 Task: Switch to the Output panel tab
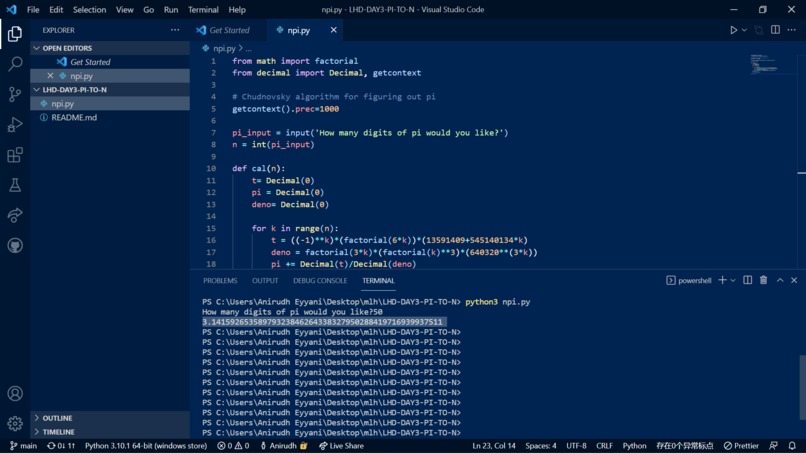[x=265, y=280]
